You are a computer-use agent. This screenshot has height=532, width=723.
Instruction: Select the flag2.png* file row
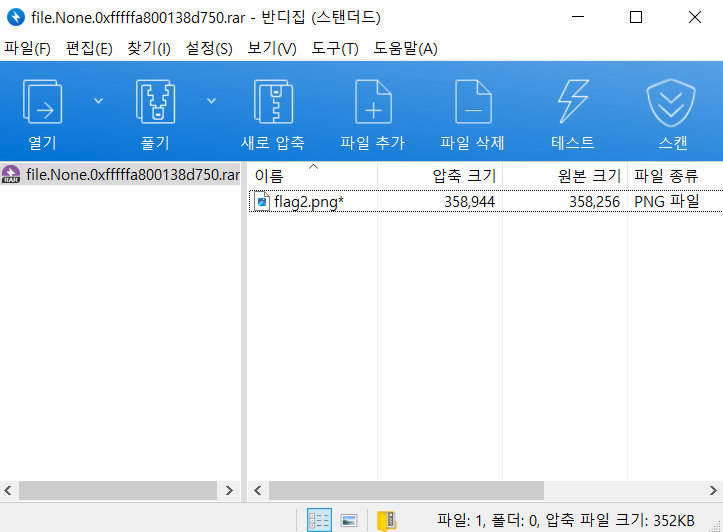(486, 201)
